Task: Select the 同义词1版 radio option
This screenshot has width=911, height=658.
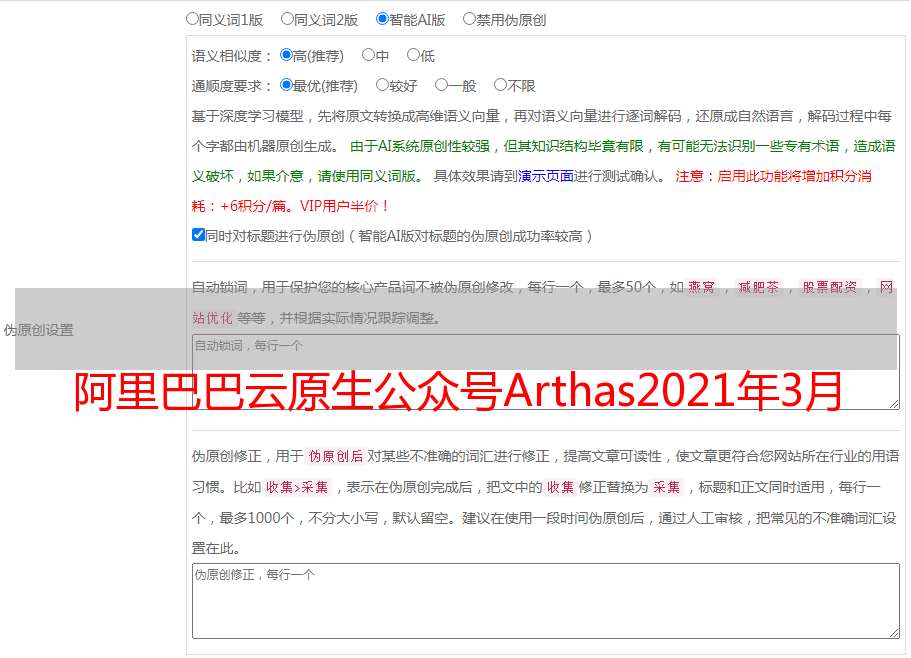Action: click(192, 18)
